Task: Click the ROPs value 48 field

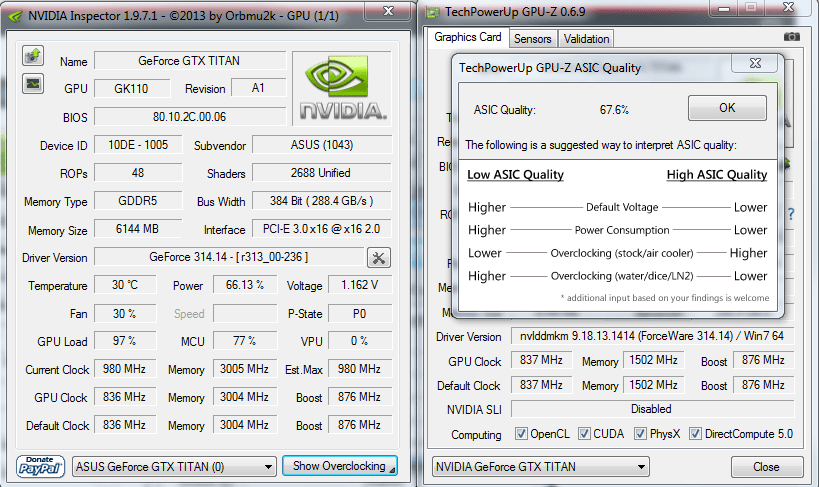Action: [138, 173]
